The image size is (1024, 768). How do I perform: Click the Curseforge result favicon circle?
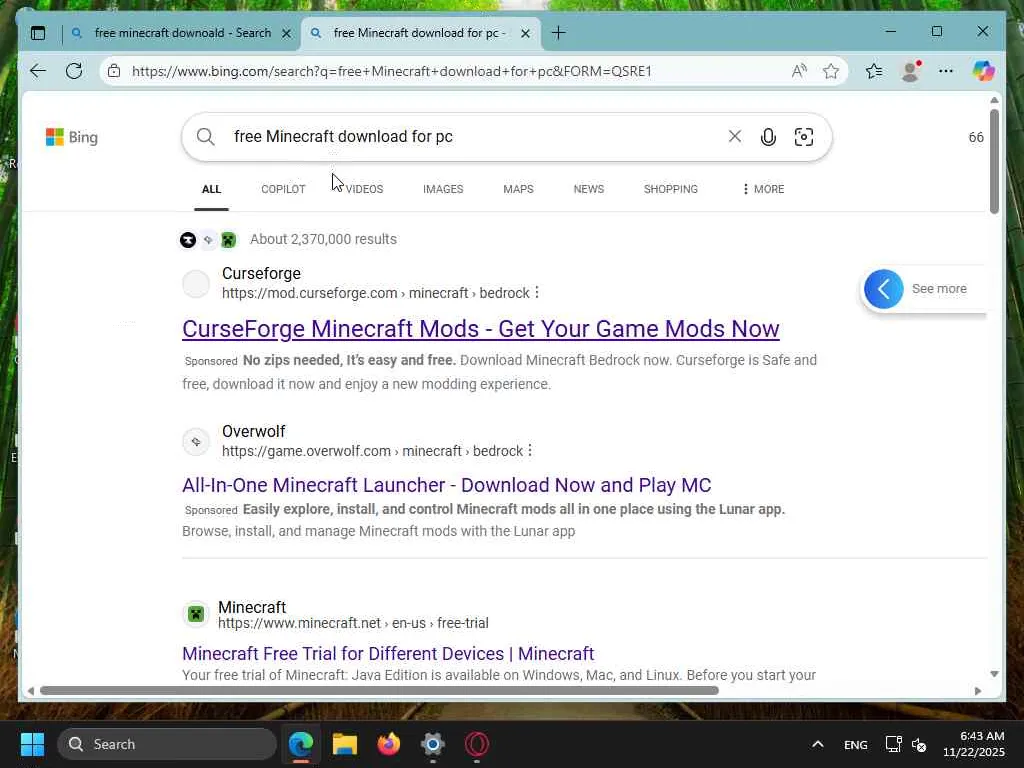196,284
